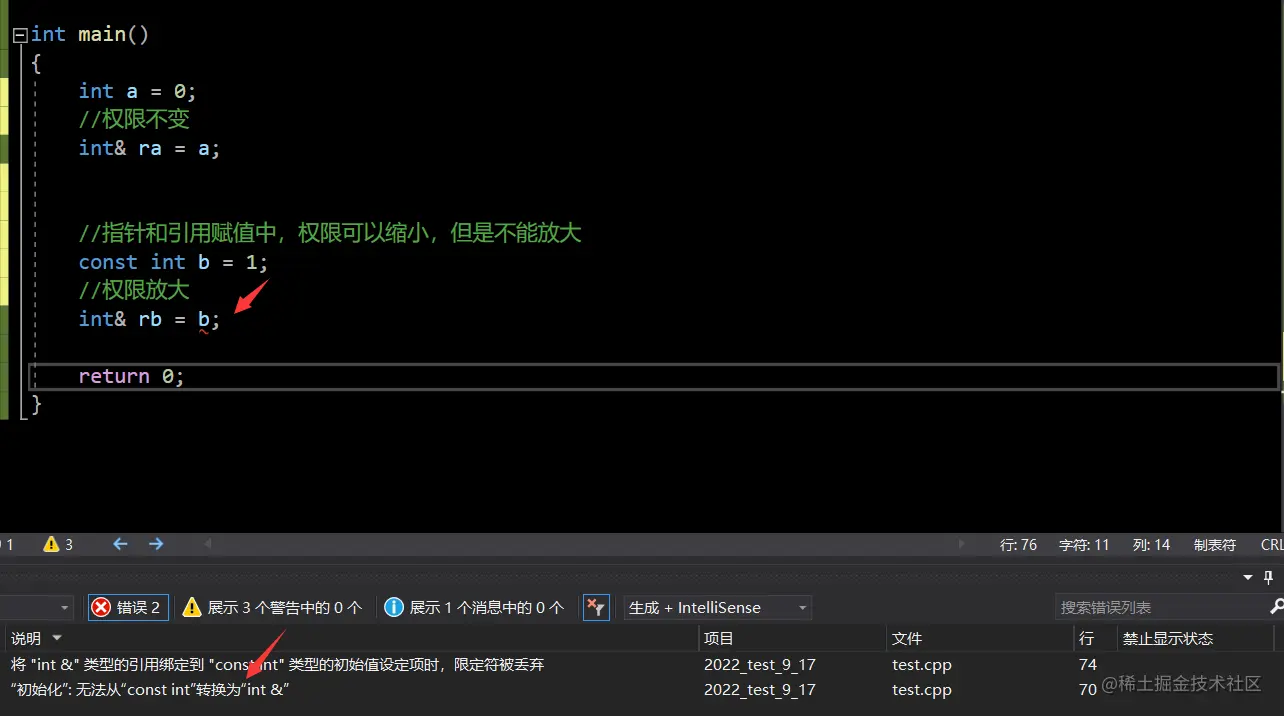
Task: Toggle the messages filter showing 0 of 1
Action: pyautogui.click(x=475, y=607)
